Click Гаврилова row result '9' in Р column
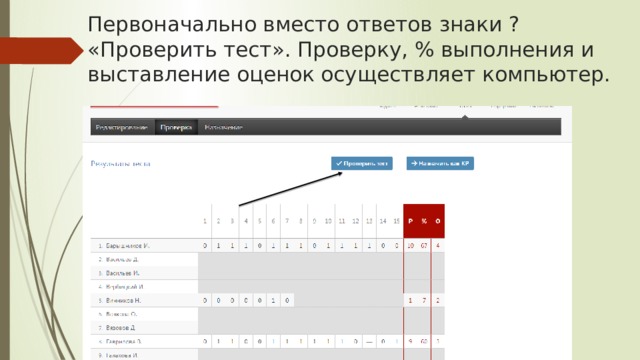 pos(410,342)
